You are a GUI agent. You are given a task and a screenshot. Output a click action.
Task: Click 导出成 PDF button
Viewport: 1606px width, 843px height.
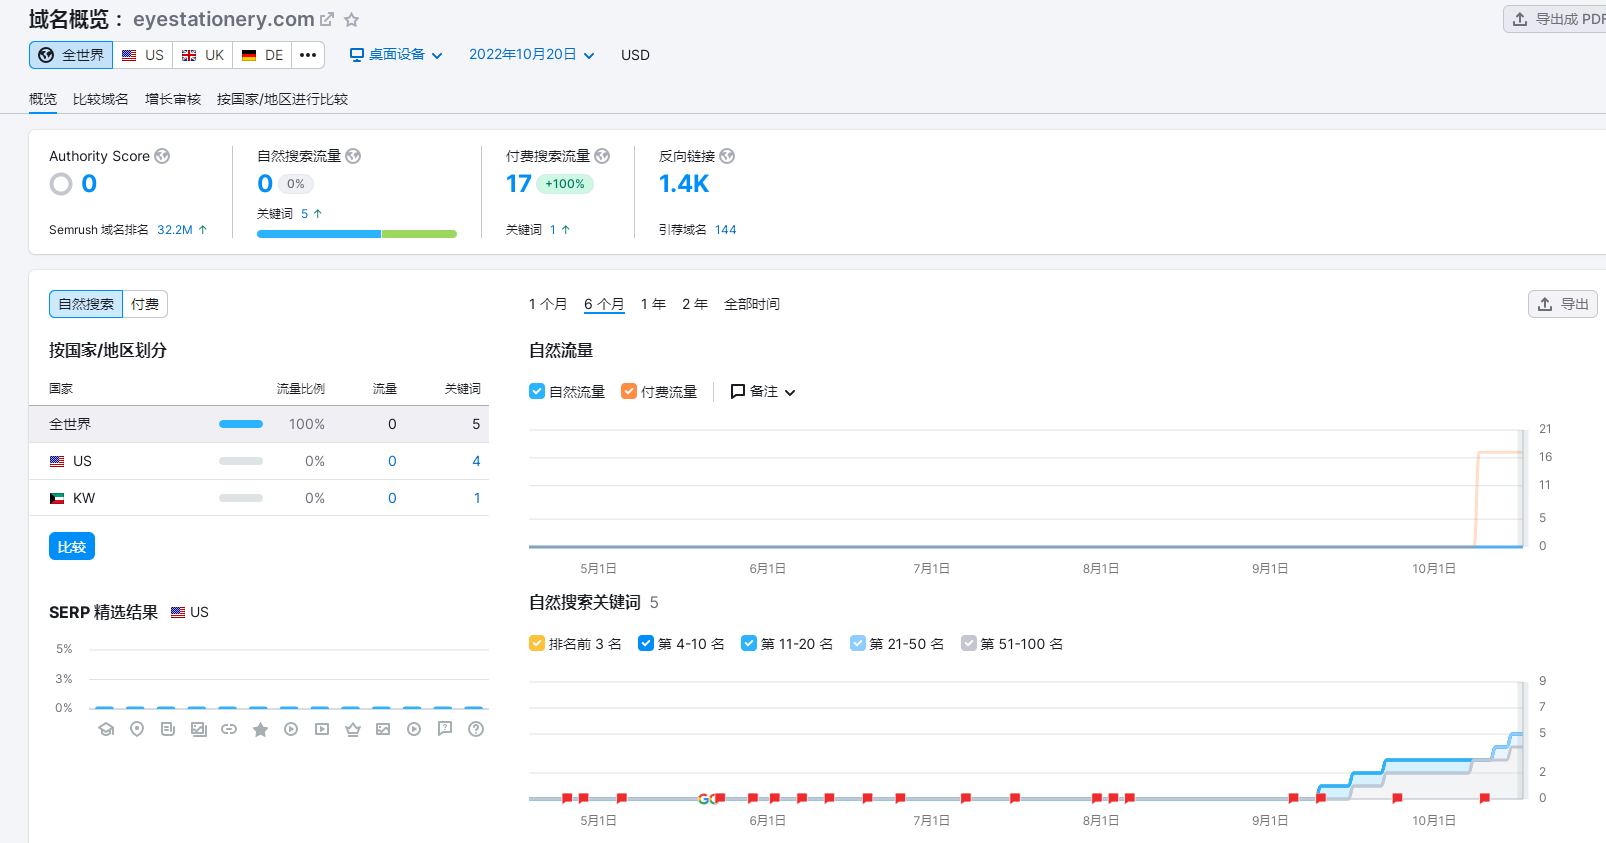click(x=1556, y=19)
